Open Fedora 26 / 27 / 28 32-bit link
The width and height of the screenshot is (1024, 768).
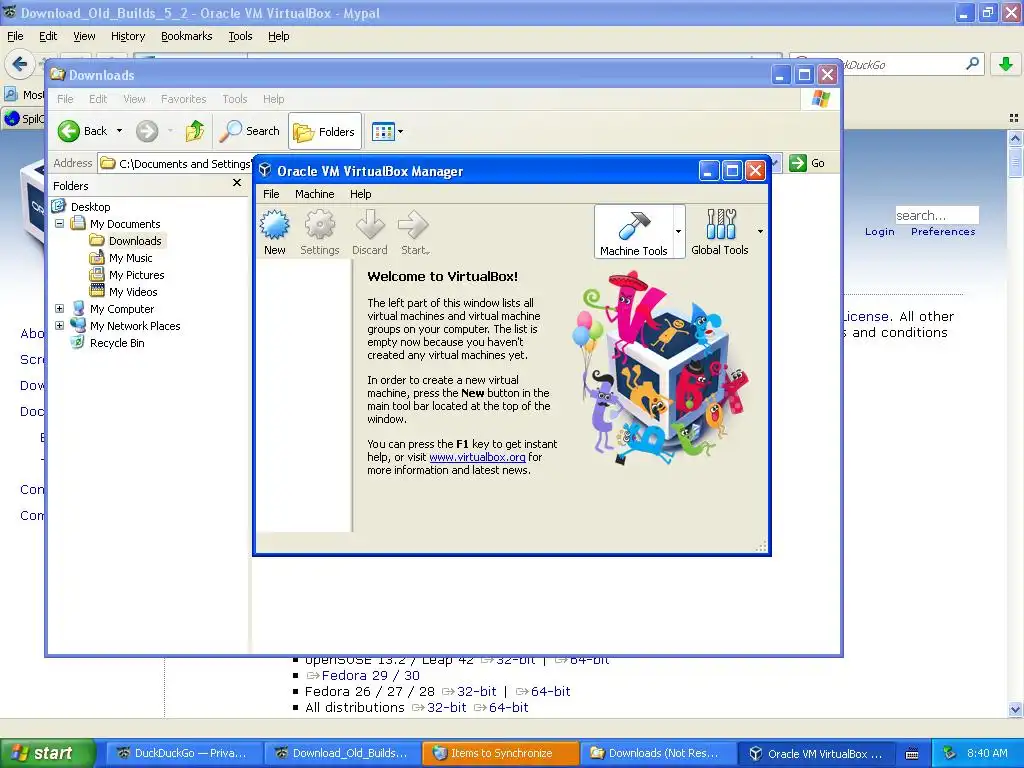pos(477,691)
